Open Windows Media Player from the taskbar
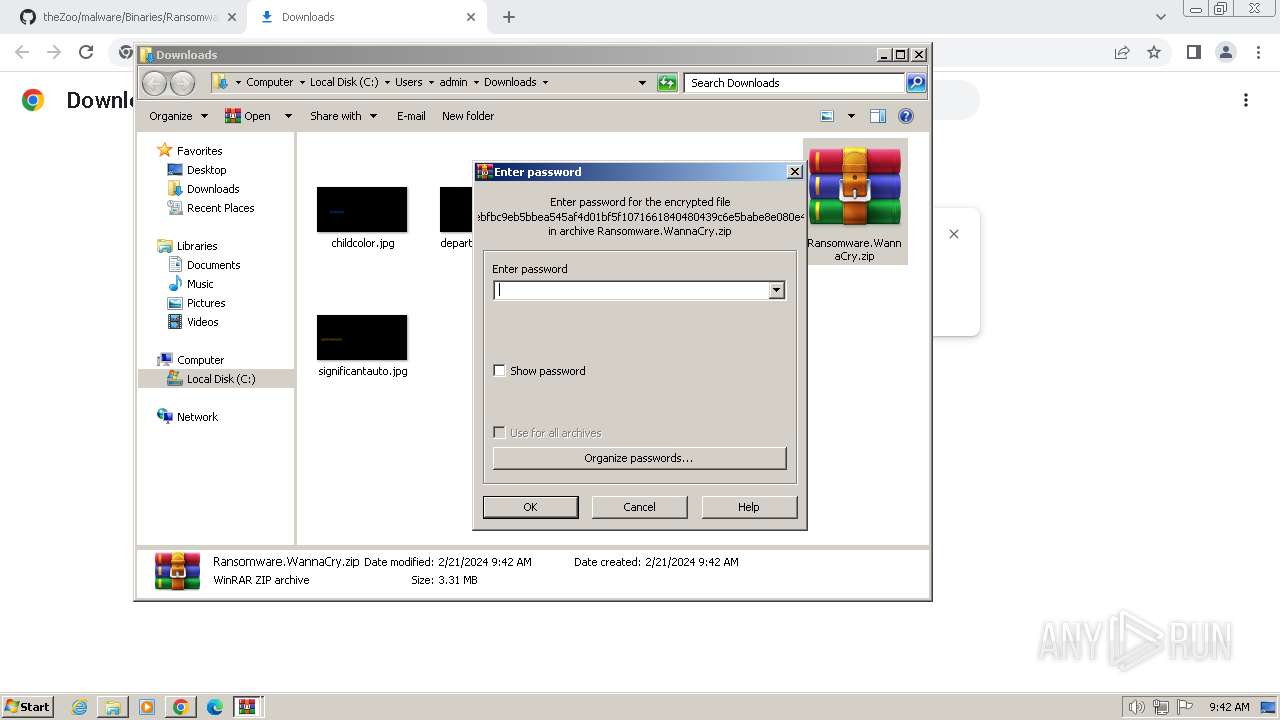The width and height of the screenshot is (1280, 720). (x=147, y=707)
